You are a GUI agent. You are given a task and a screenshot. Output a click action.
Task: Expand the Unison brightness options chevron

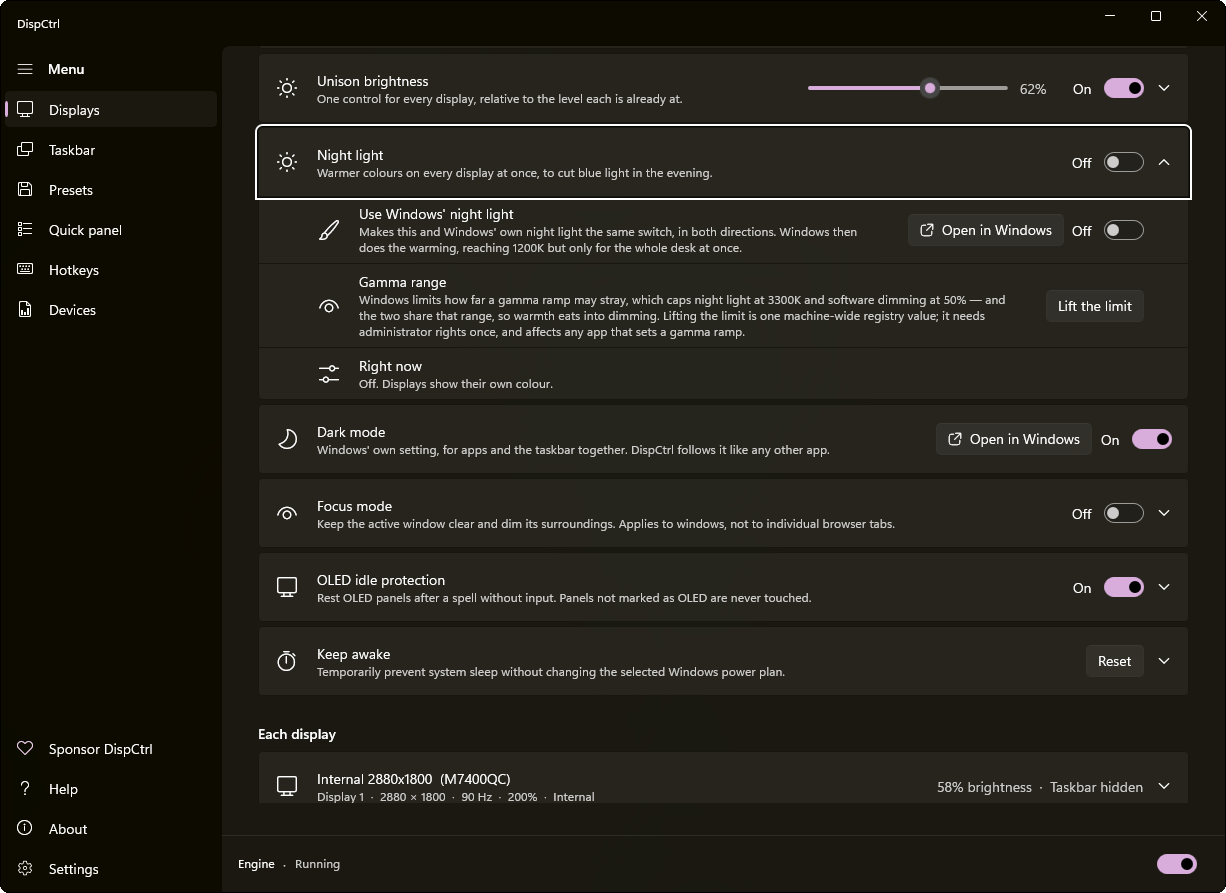(x=1164, y=88)
